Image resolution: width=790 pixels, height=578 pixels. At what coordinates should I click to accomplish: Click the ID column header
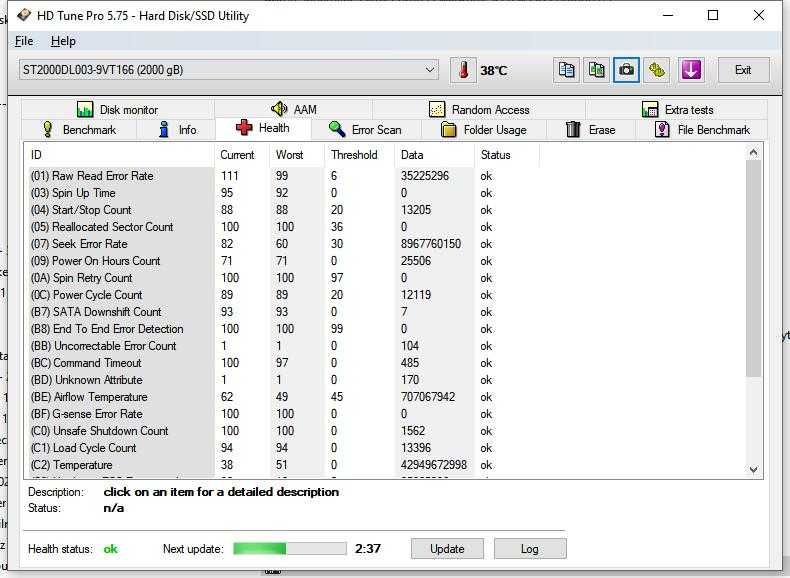click(120, 155)
